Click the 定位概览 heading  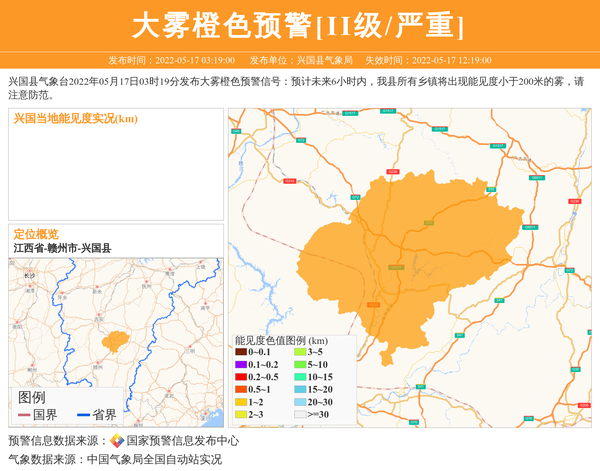click(36, 234)
